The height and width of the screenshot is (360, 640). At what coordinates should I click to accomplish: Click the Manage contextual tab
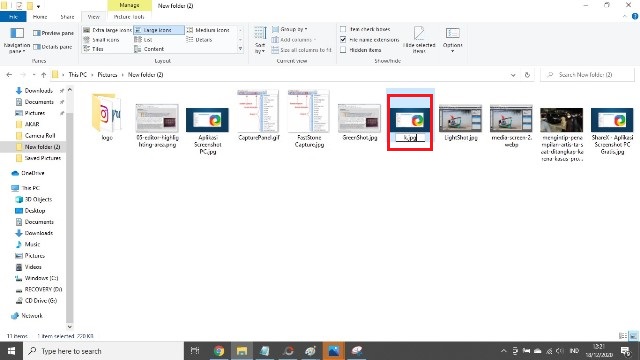(x=129, y=5)
